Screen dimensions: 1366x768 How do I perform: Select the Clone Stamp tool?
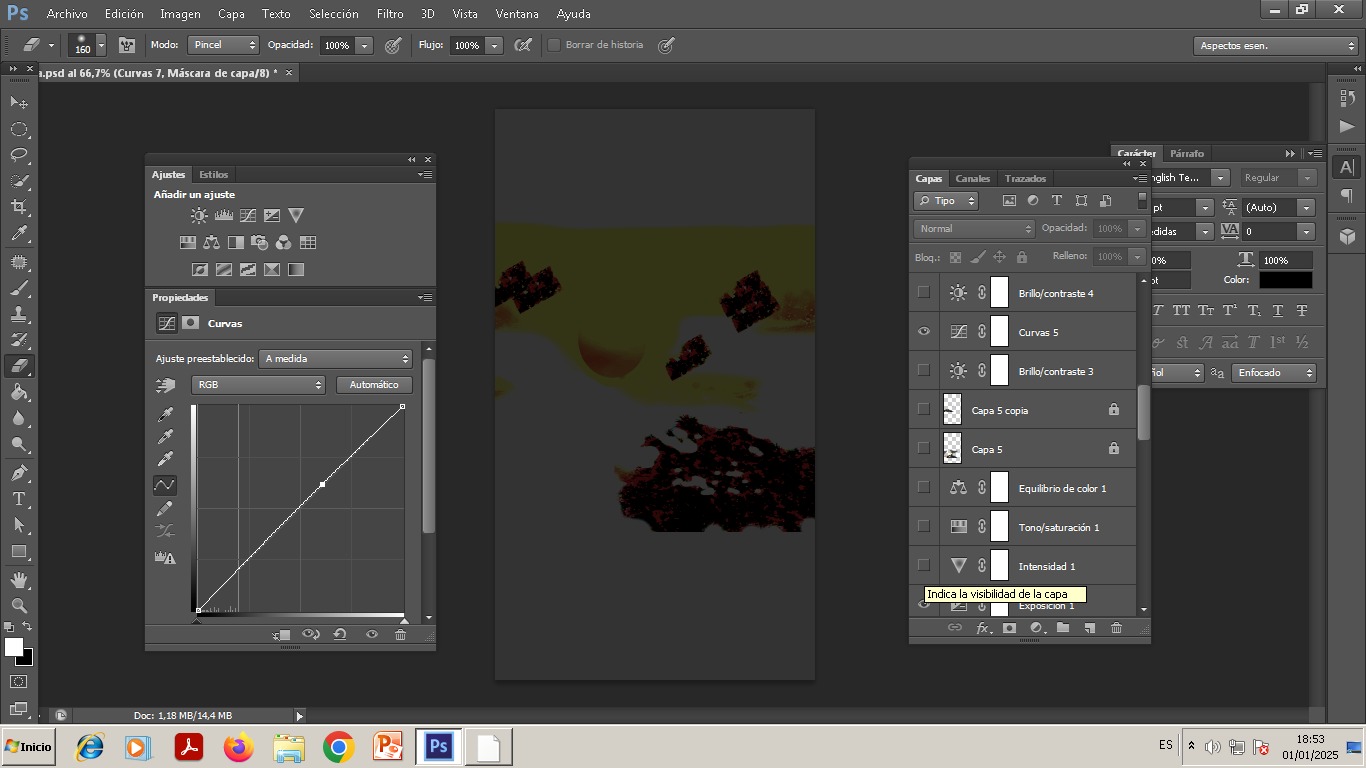[19, 314]
